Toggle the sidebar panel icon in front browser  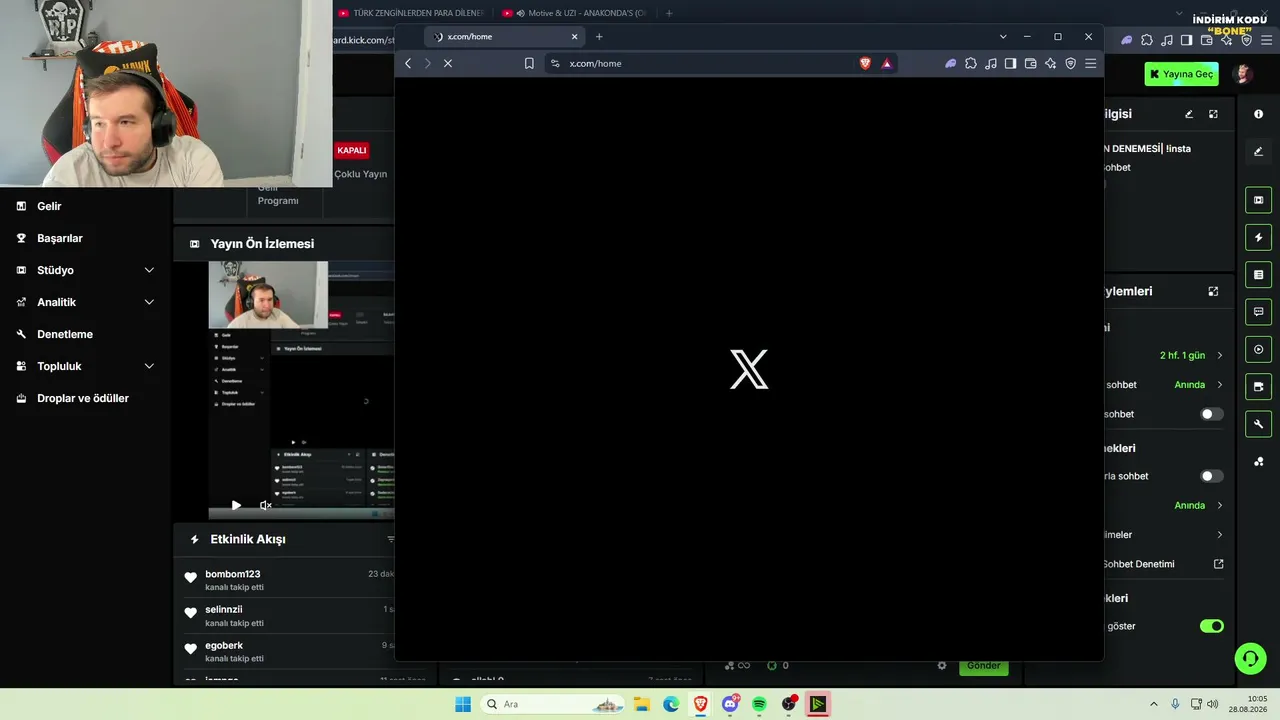pyautogui.click(x=1010, y=63)
